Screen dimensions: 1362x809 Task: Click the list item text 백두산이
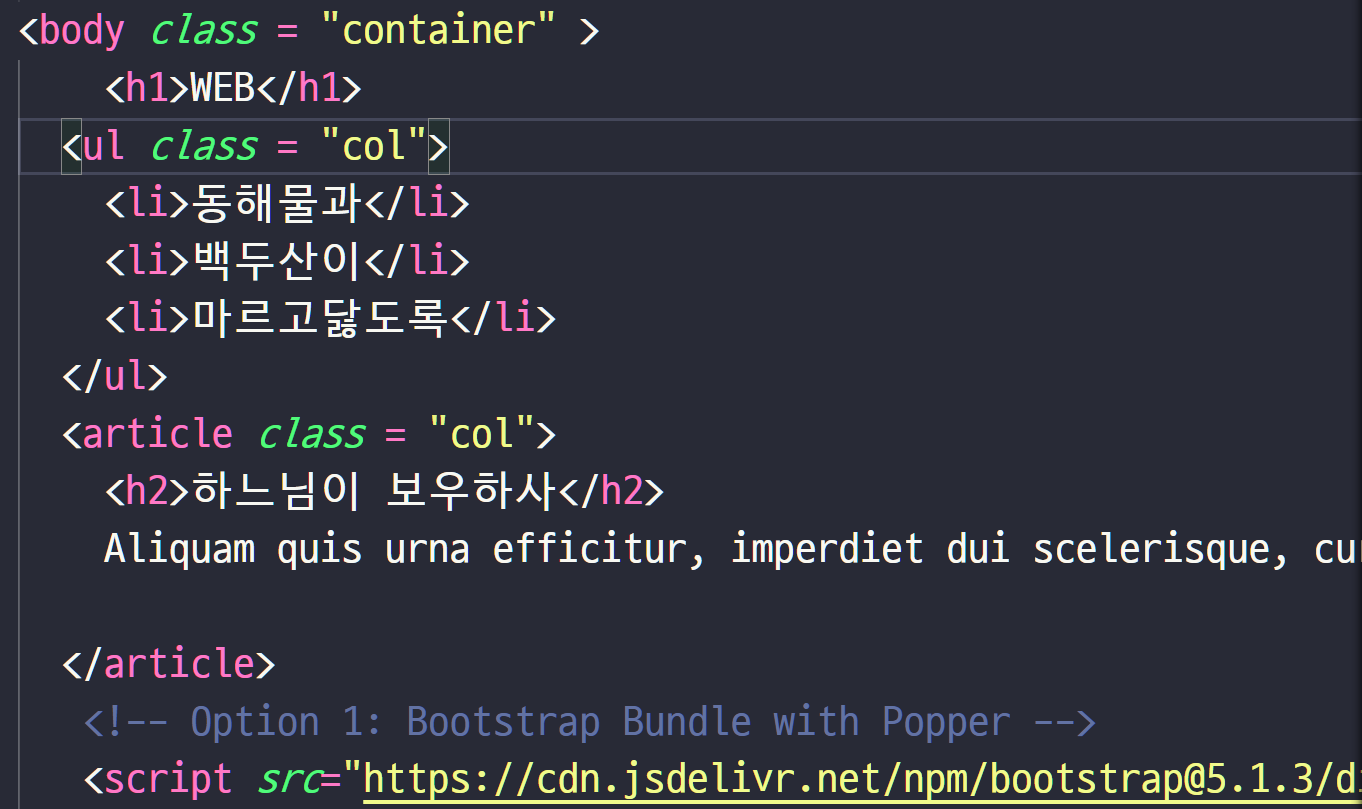click(275, 261)
